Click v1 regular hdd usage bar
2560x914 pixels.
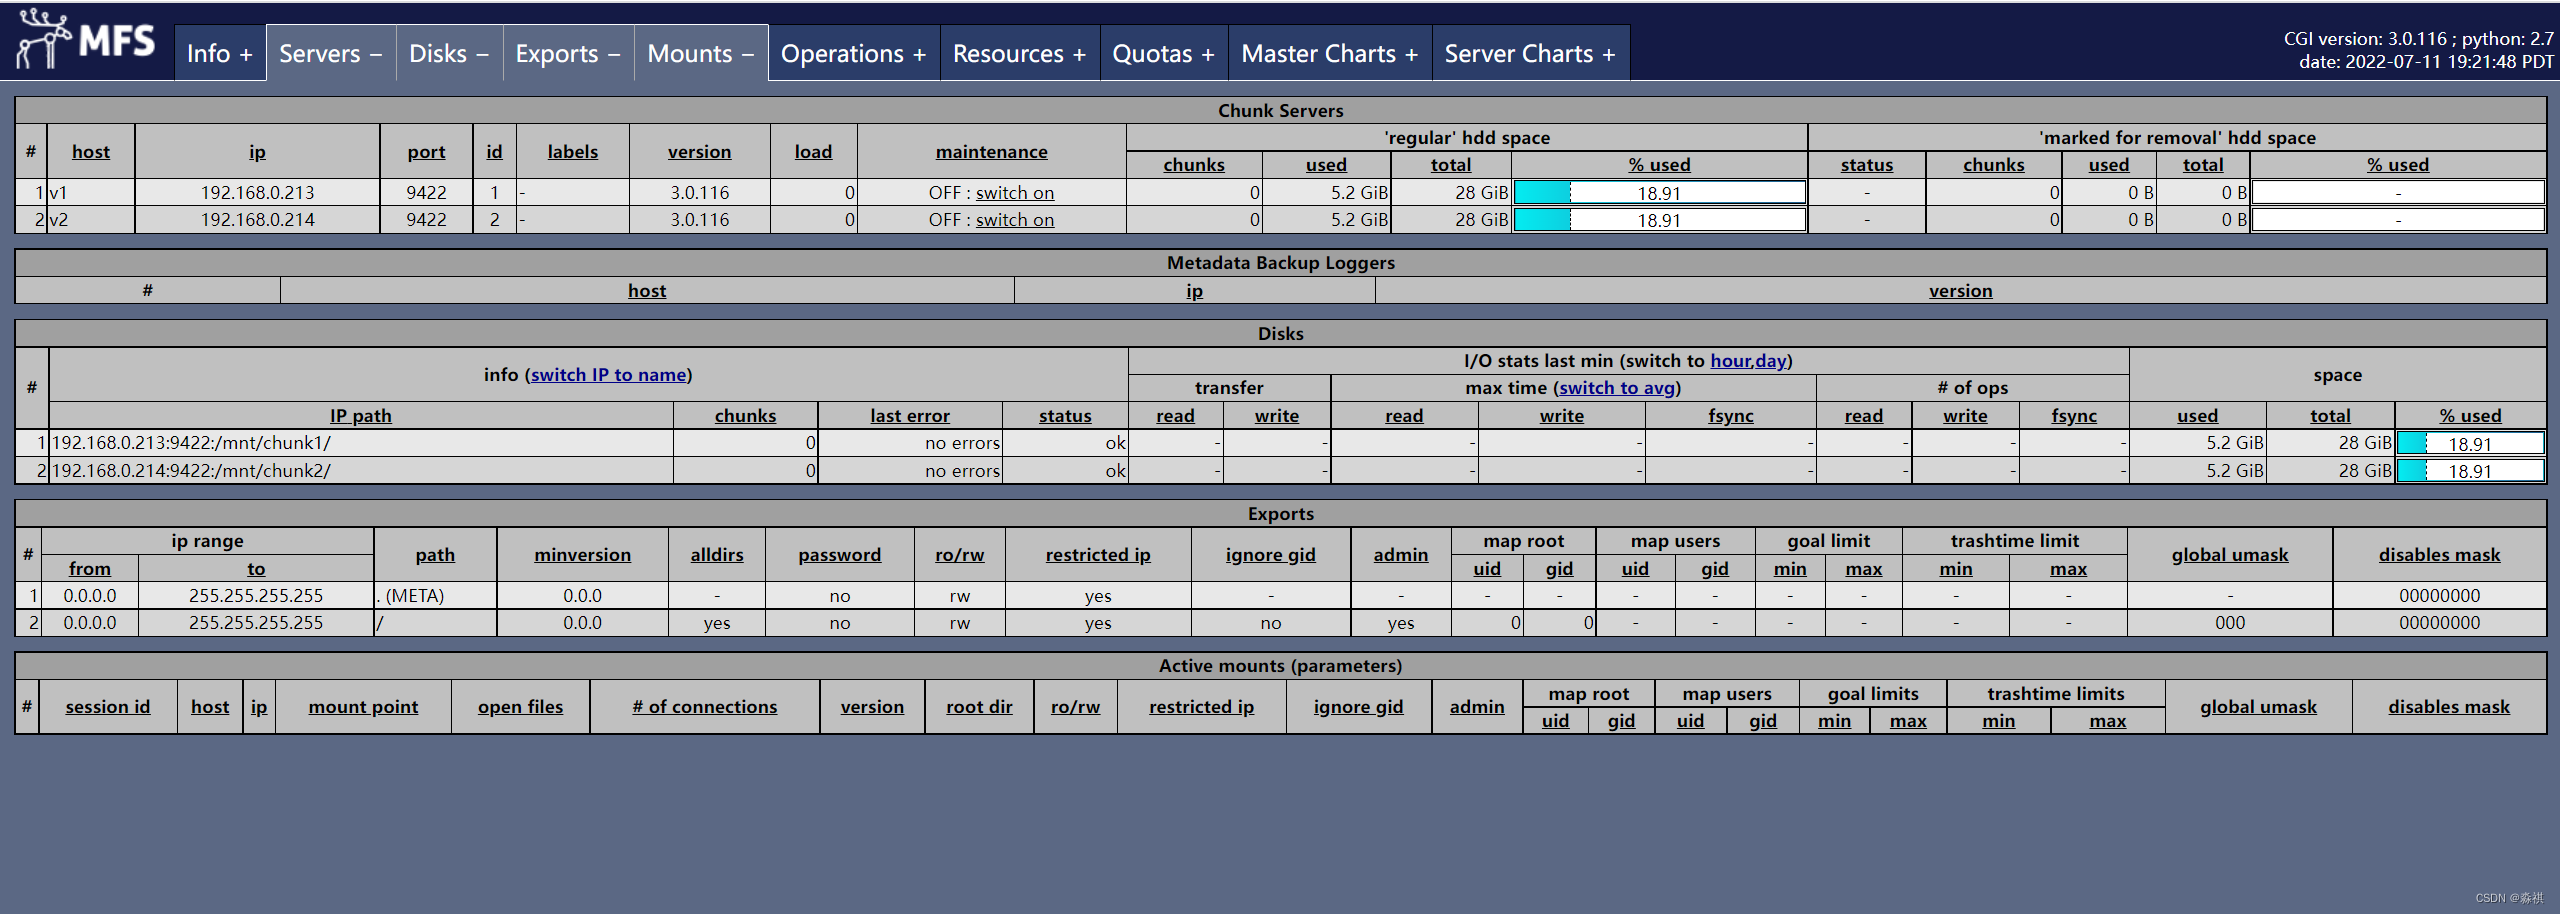(1659, 193)
